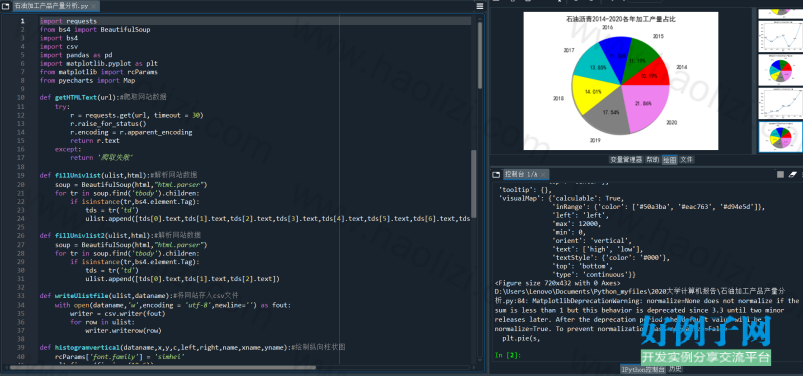Switch to the 帮助 pane tab
Viewport: 804px width, 376px height.
[652, 160]
